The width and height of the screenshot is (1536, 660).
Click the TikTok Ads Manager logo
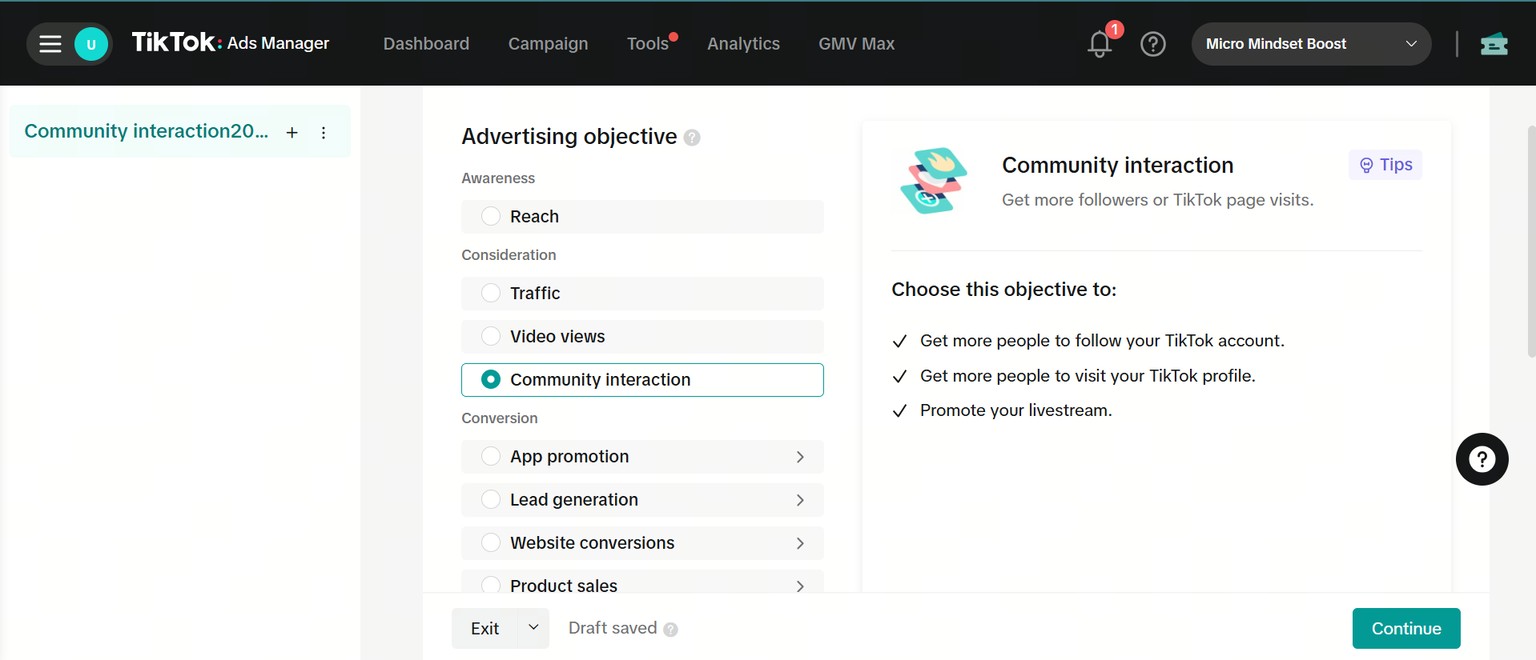231,43
